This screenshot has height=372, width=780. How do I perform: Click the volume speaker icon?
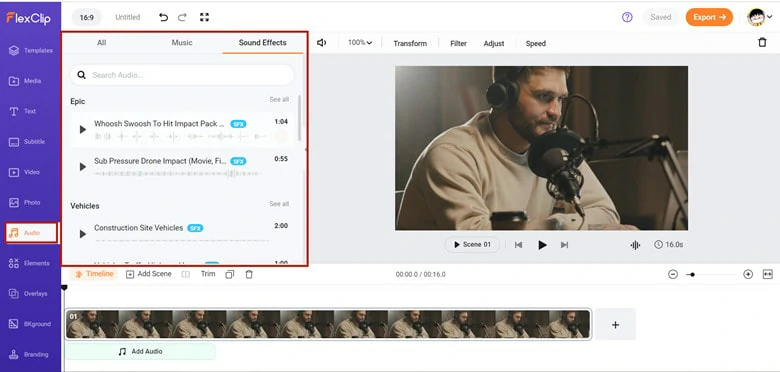pyautogui.click(x=321, y=43)
